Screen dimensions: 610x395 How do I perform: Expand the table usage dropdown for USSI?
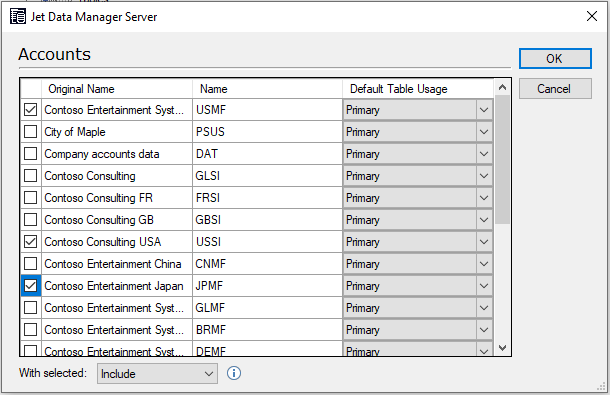click(x=484, y=242)
